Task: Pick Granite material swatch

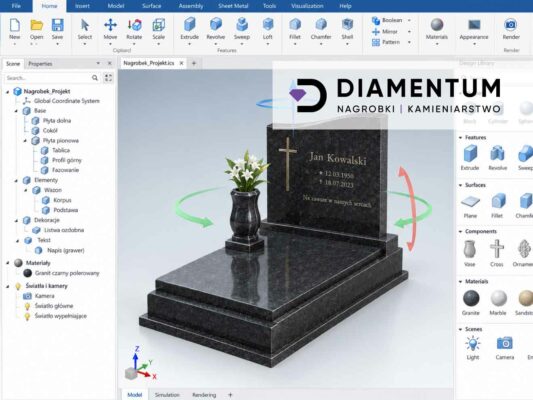Action: click(x=471, y=298)
